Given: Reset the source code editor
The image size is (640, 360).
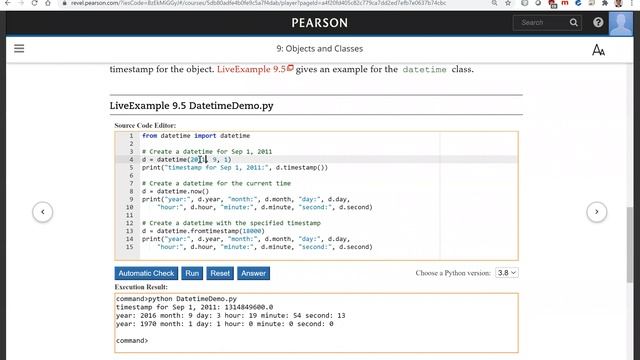Looking at the screenshot, I should click(x=220, y=273).
